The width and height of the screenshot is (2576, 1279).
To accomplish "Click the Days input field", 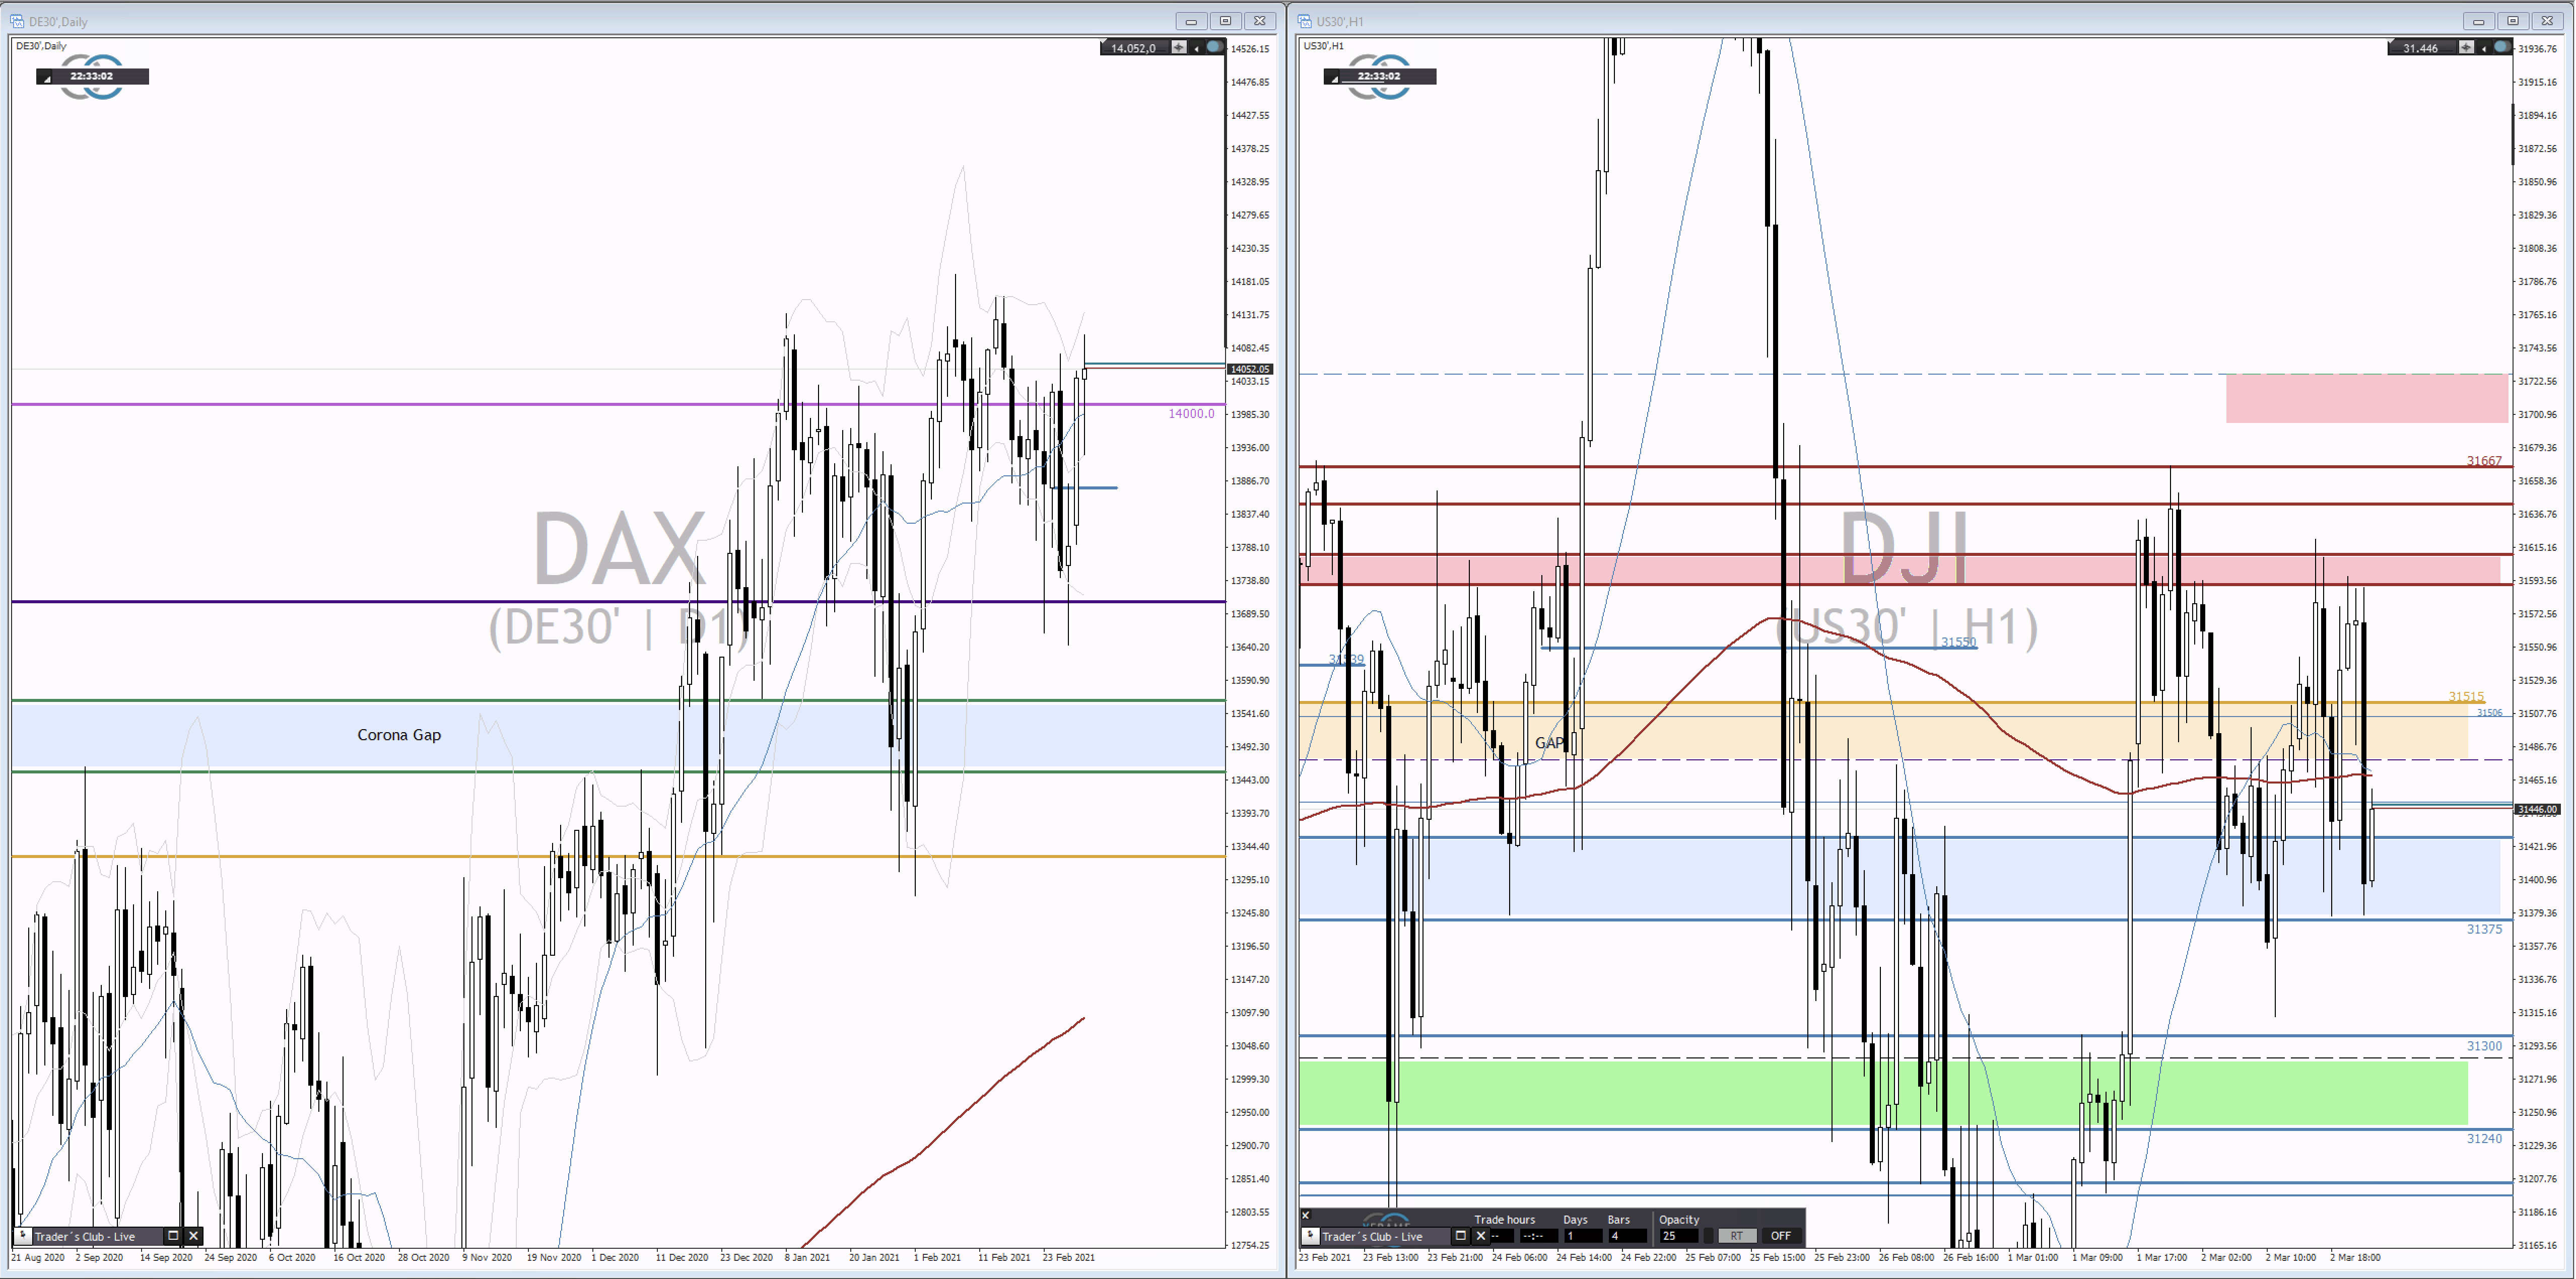I will point(1584,1236).
